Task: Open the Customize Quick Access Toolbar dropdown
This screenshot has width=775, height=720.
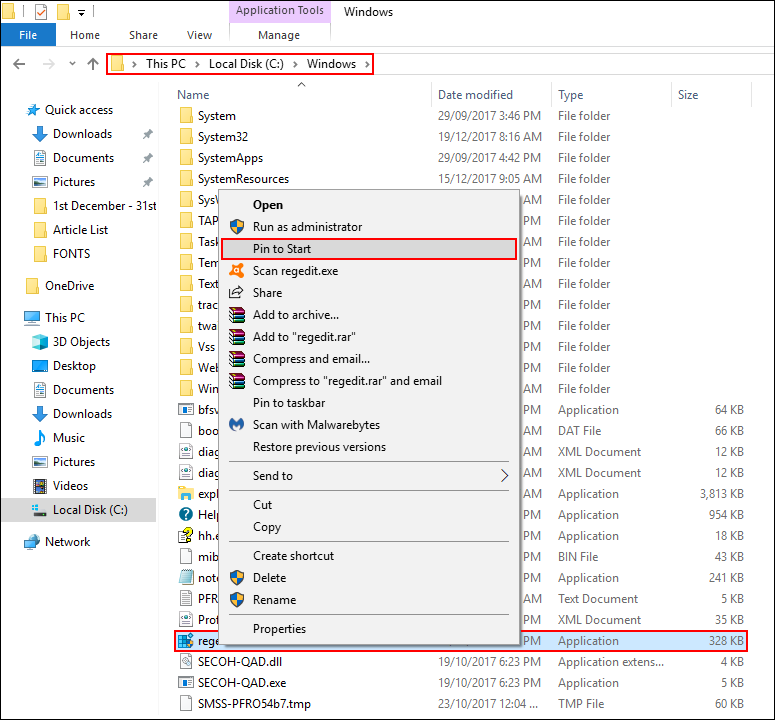Action: [x=82, y=12]
